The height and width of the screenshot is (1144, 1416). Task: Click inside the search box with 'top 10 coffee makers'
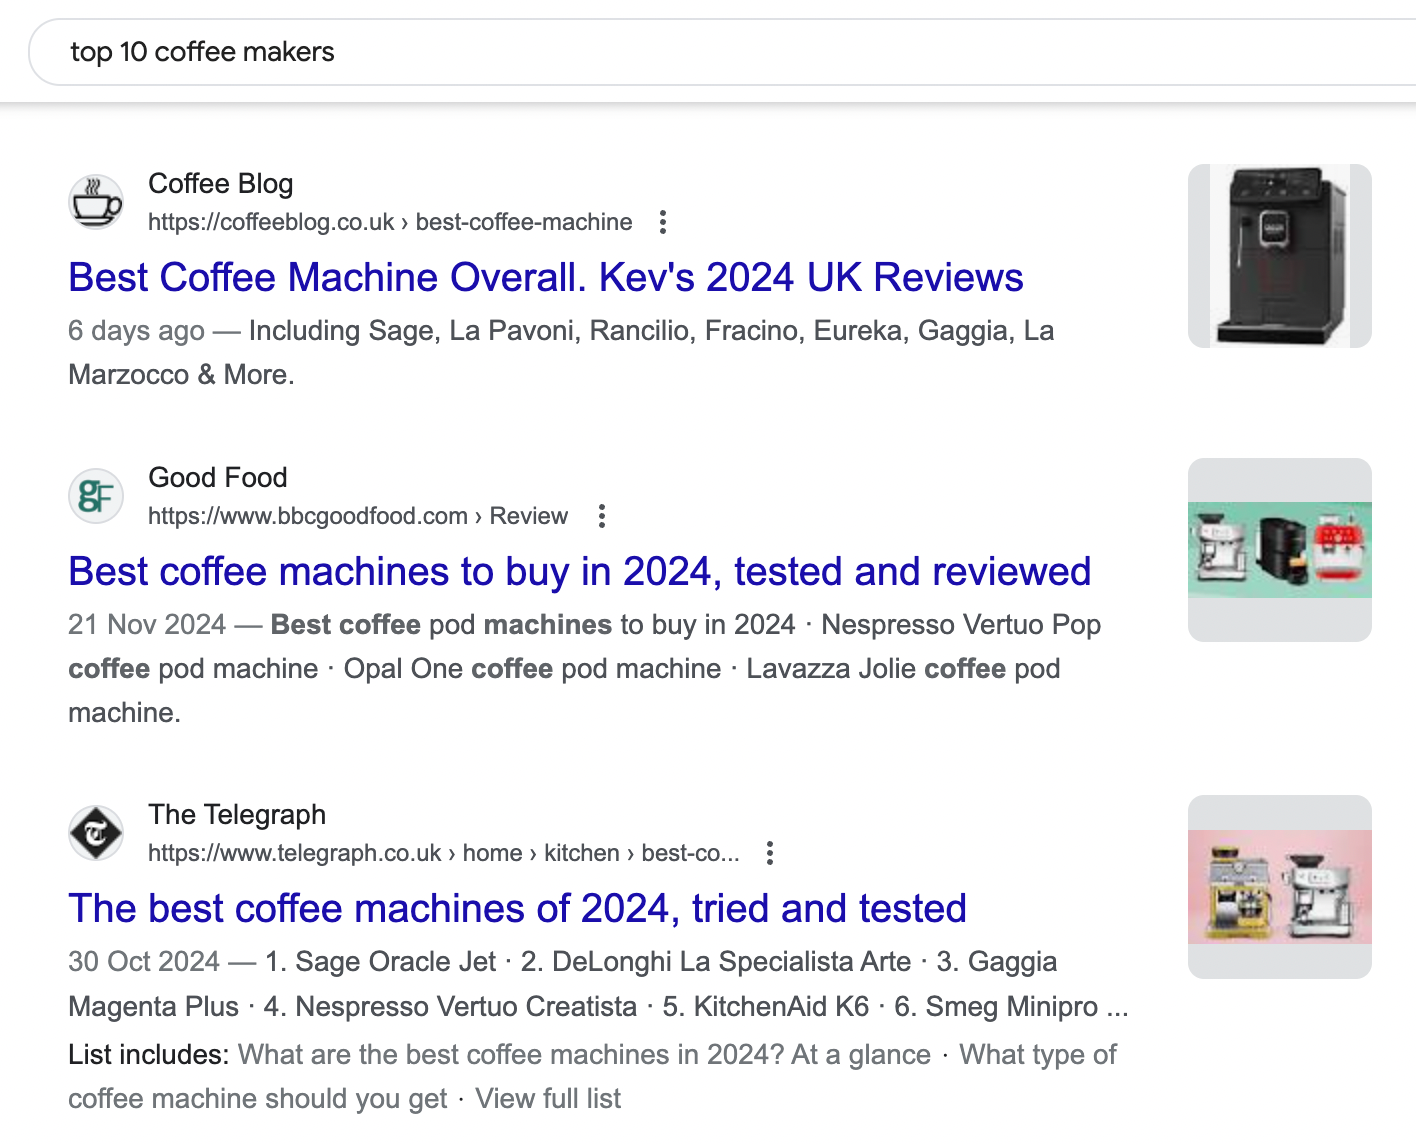[x=400, y=51]
